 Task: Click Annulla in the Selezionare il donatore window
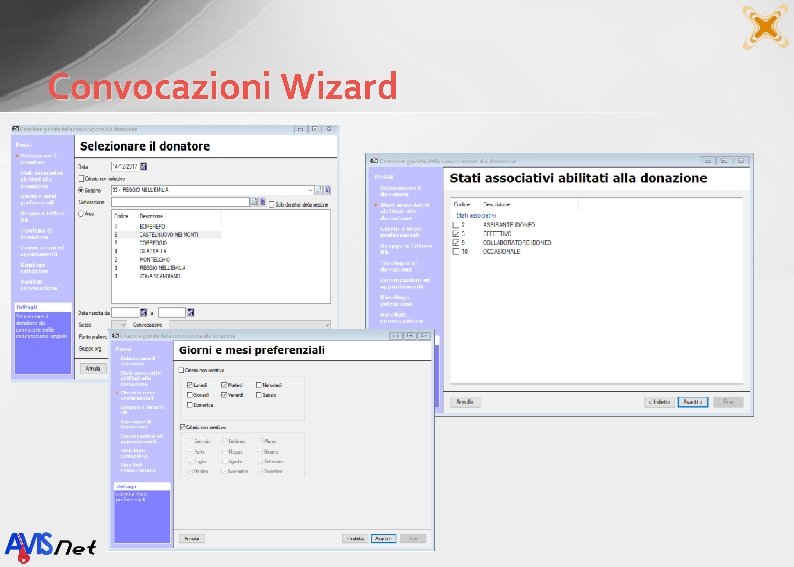[x=93, y=369]
